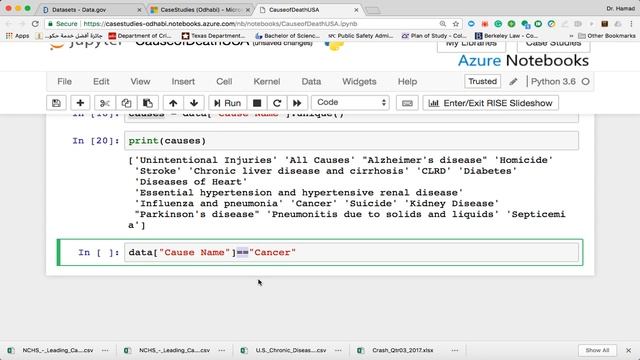Click the browser address bar URL

(220, 24)
